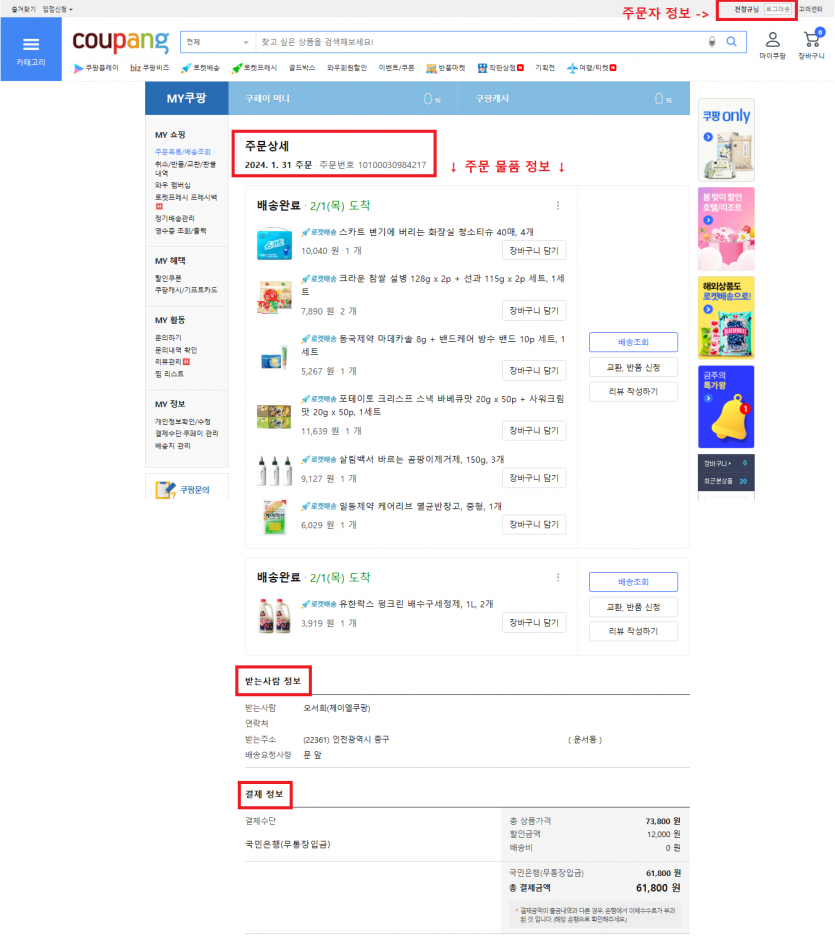Click 리뷰 작성하기 for the second delivery
Screen dimensions: 835x944
[x=633, y=631]
